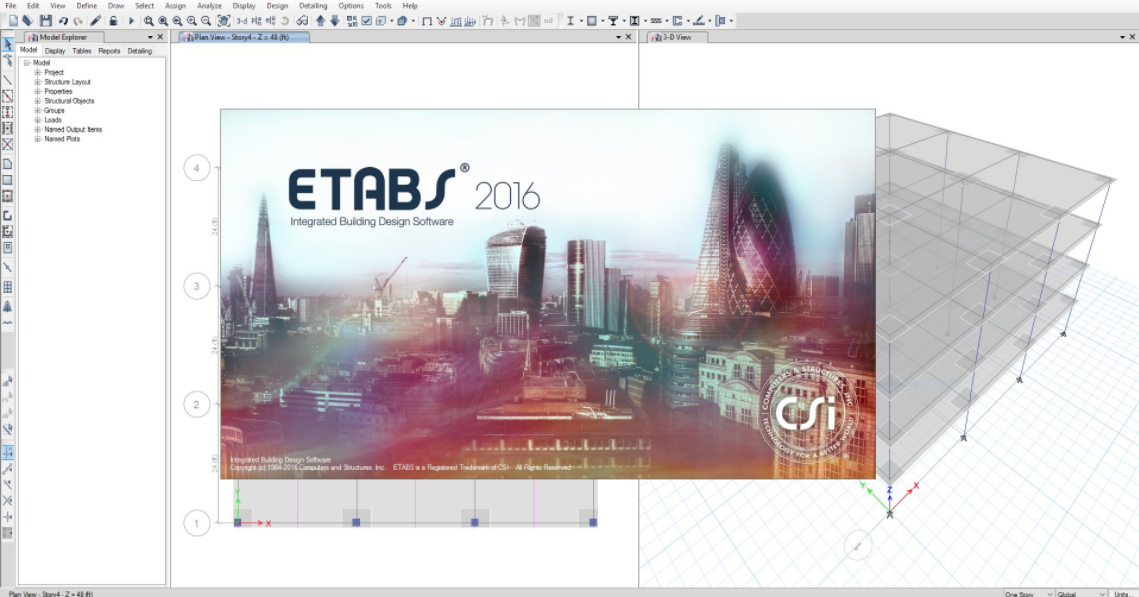
Task: Click grid bubble 1 in plan view
Action: point(196,523)
